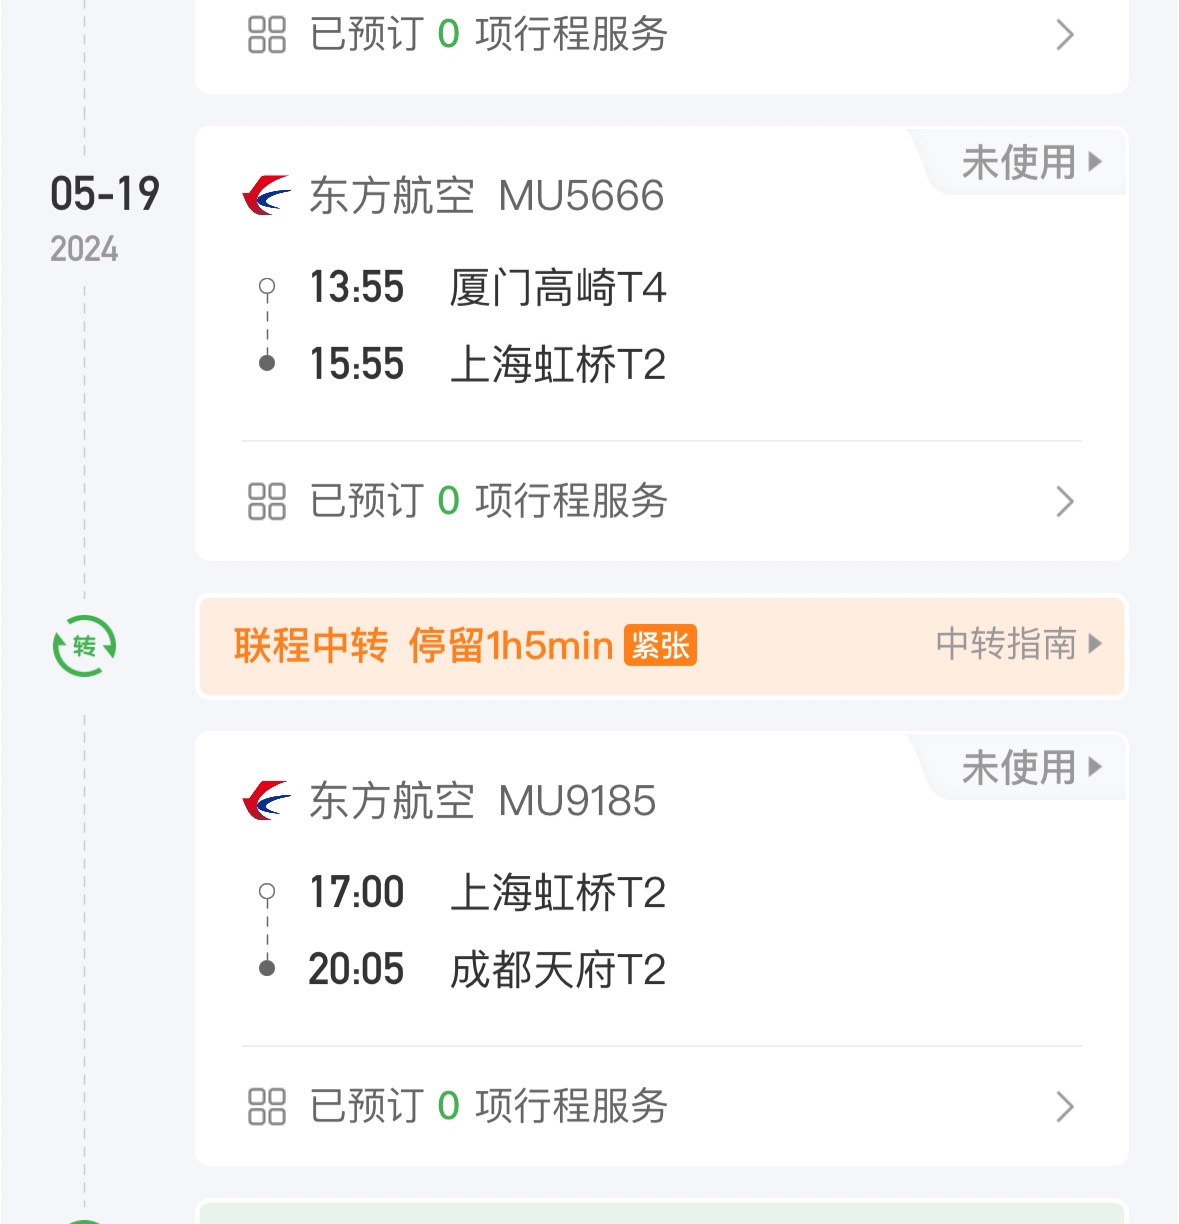Expand itinerary services chevron under MU9185
This screenshot has height=1224, width=1179.
pos(1065,1106)
